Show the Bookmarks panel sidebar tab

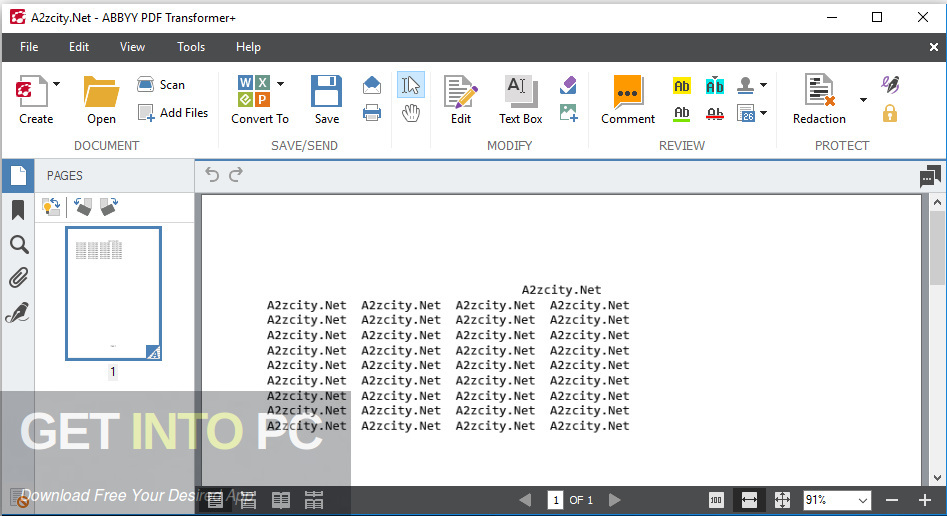[x=18, y=210]
